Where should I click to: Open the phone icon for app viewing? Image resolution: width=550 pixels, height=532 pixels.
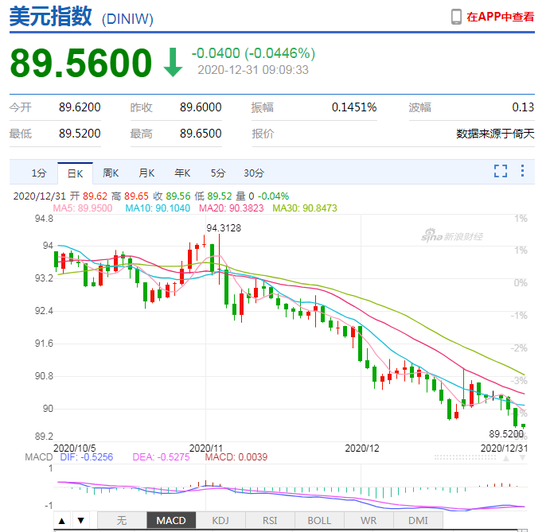(x=456, y=16)
